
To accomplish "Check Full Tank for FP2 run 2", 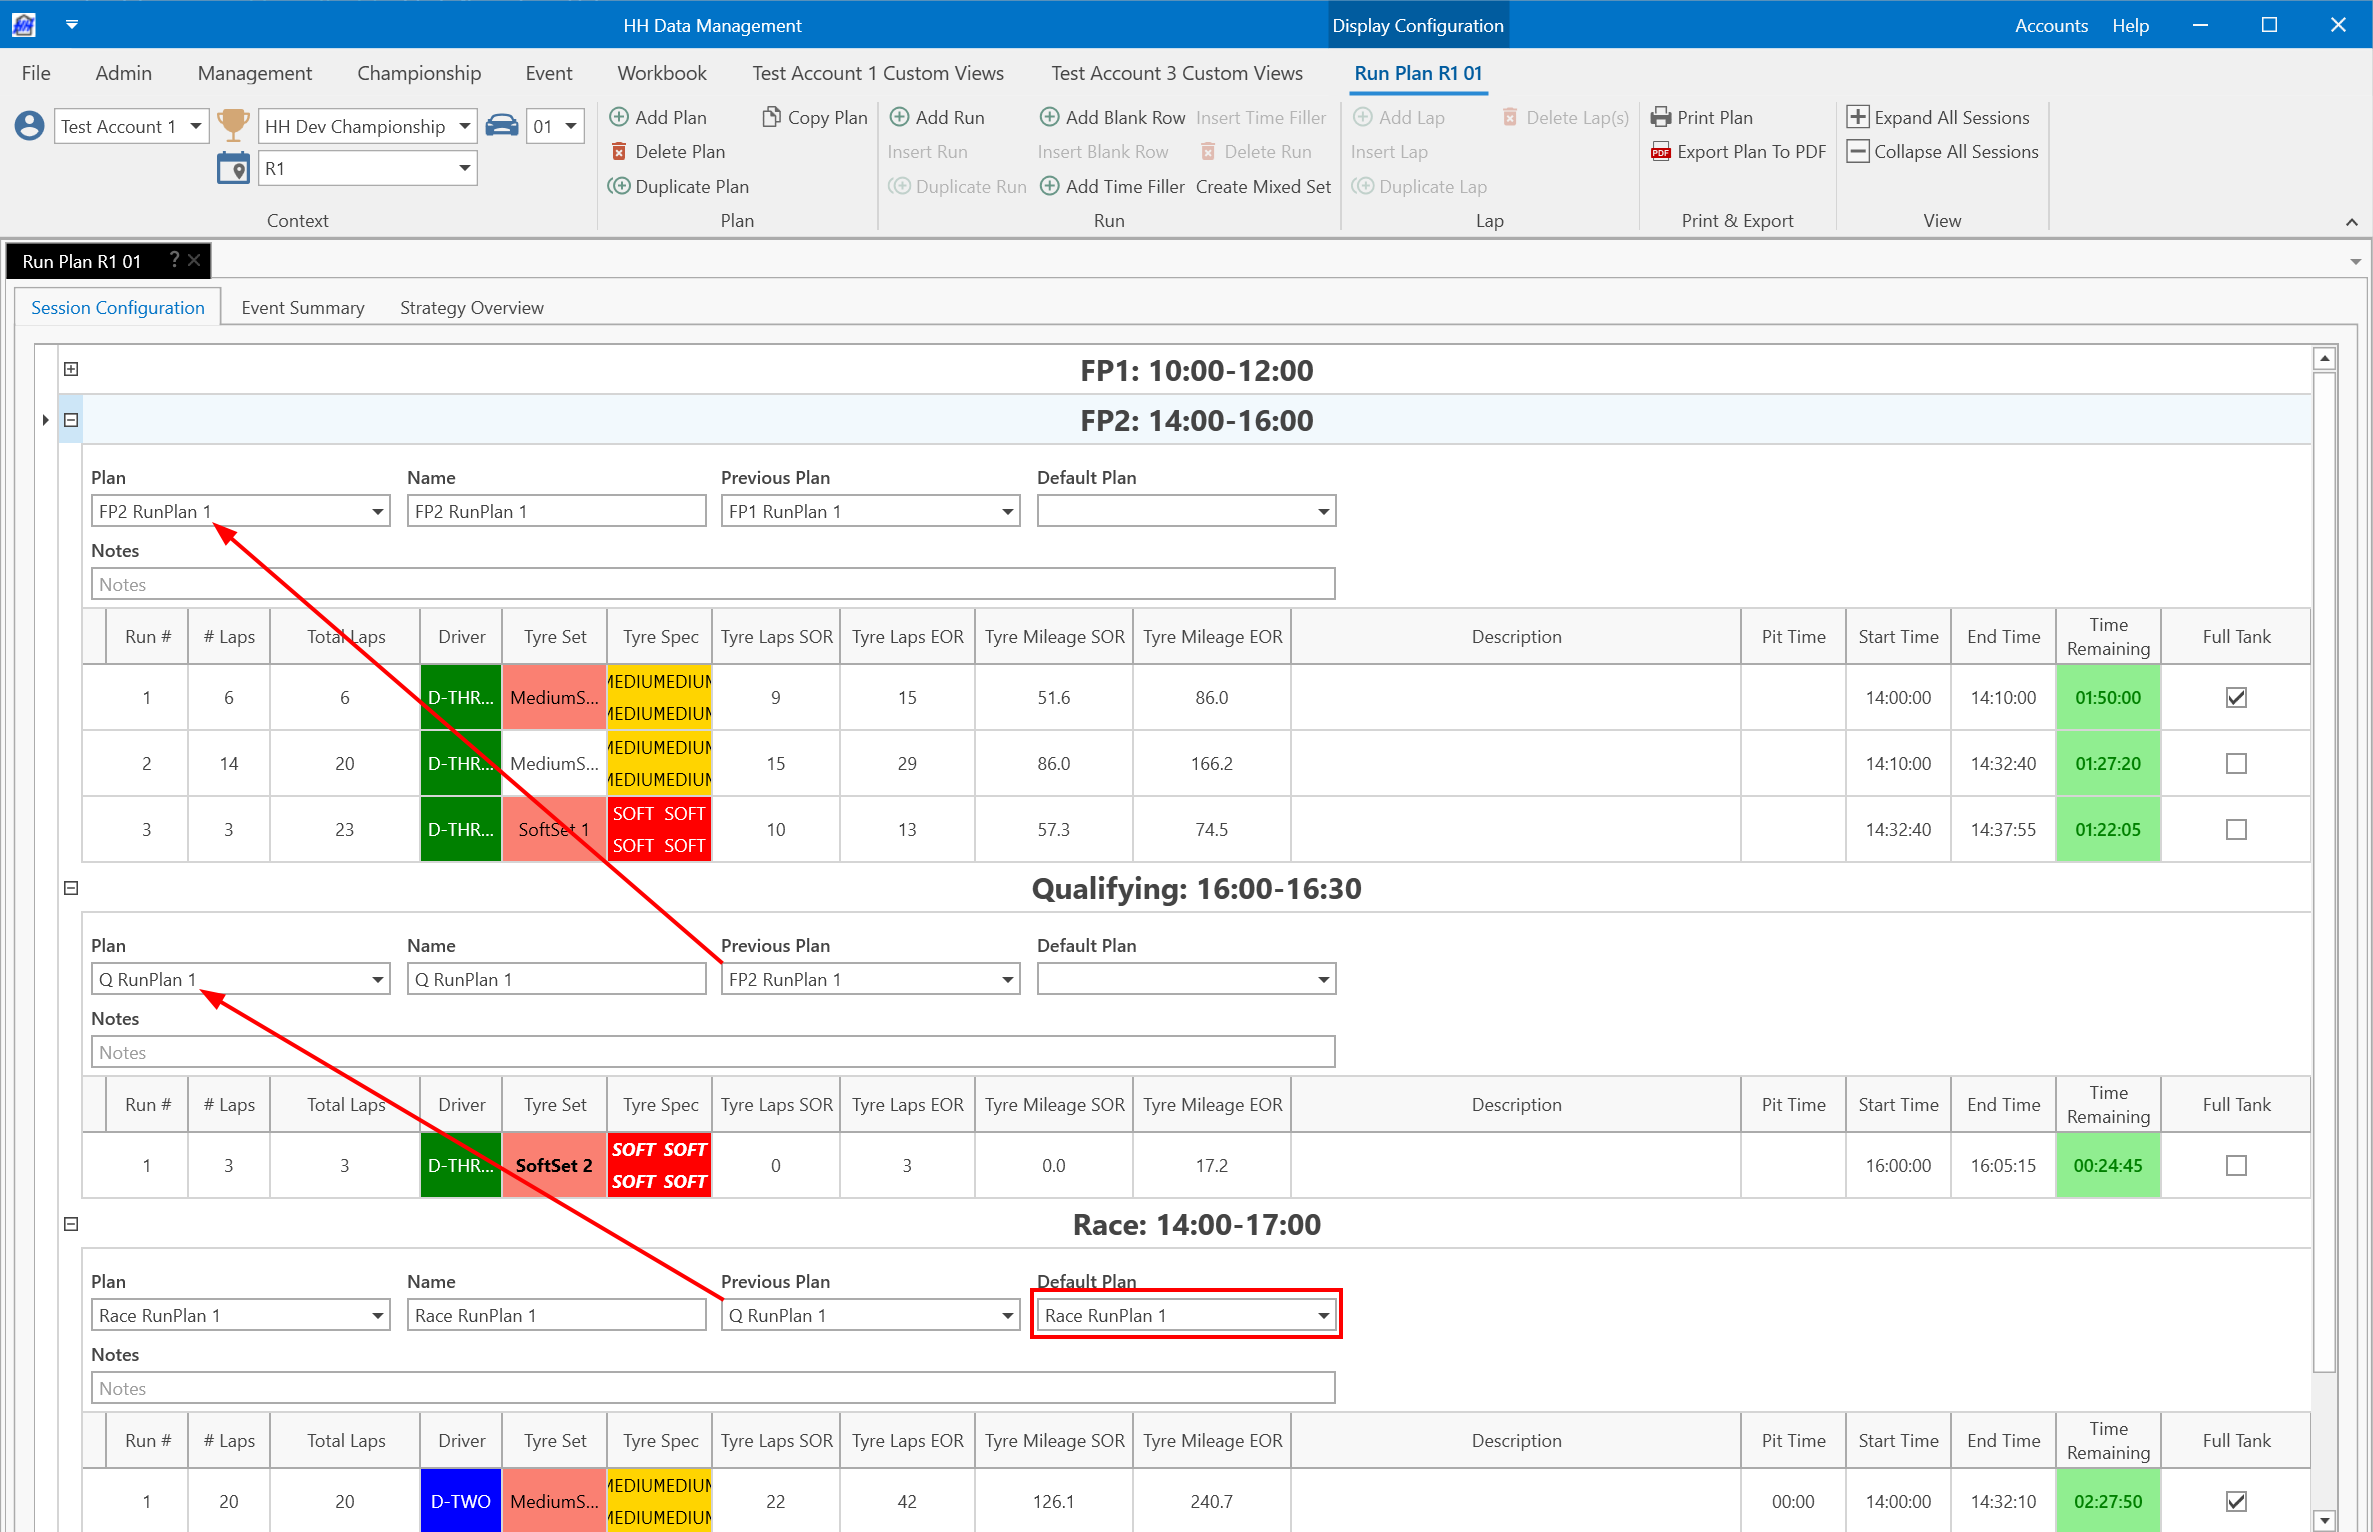I will tap(2236, 764).
